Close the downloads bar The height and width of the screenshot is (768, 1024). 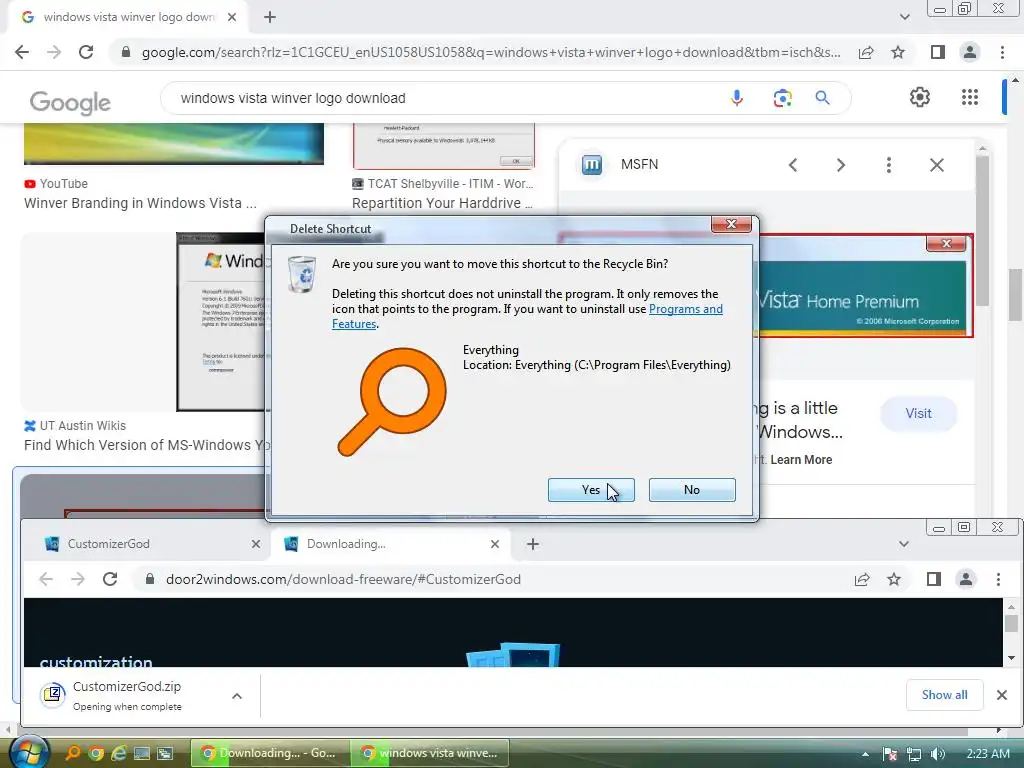point(1002,695)
